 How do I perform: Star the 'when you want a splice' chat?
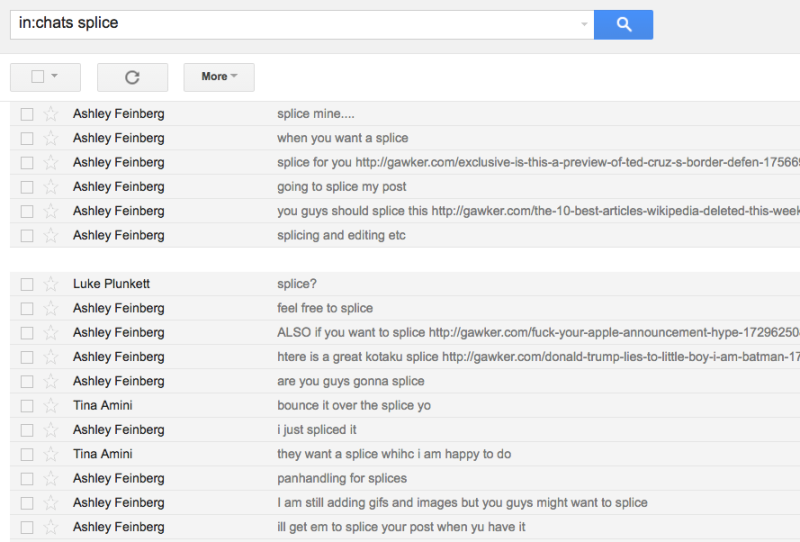coord(51,138)
